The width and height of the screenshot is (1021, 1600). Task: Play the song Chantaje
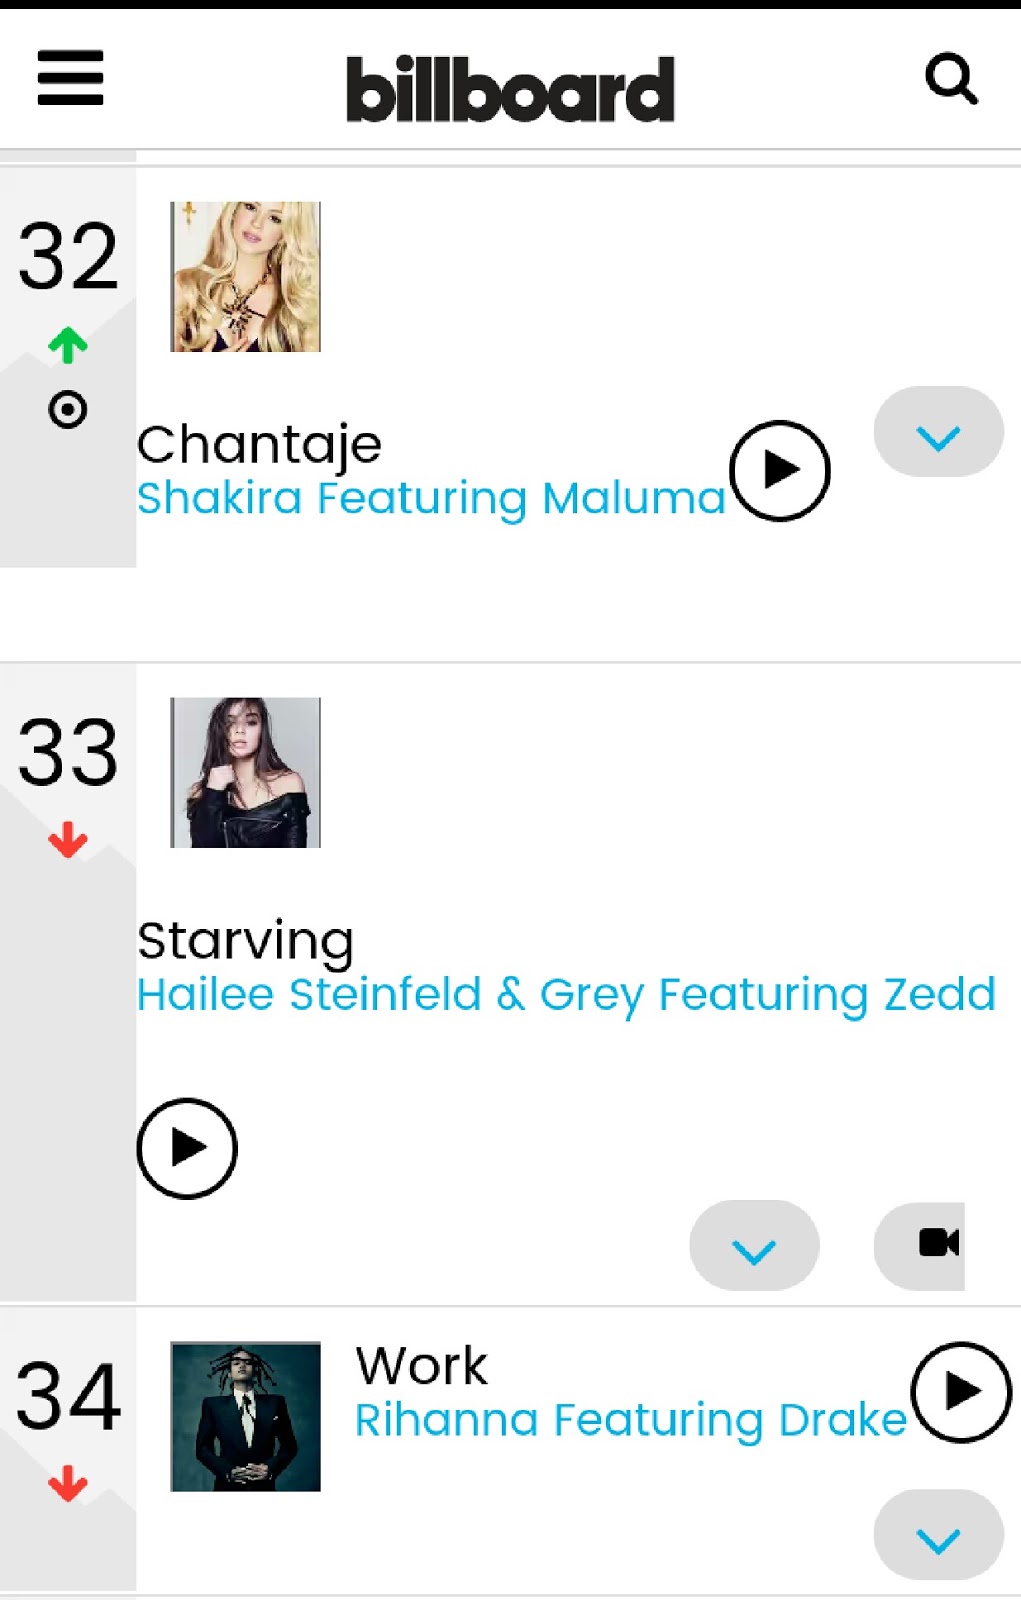pyautogui.click(x=779, y=469)
